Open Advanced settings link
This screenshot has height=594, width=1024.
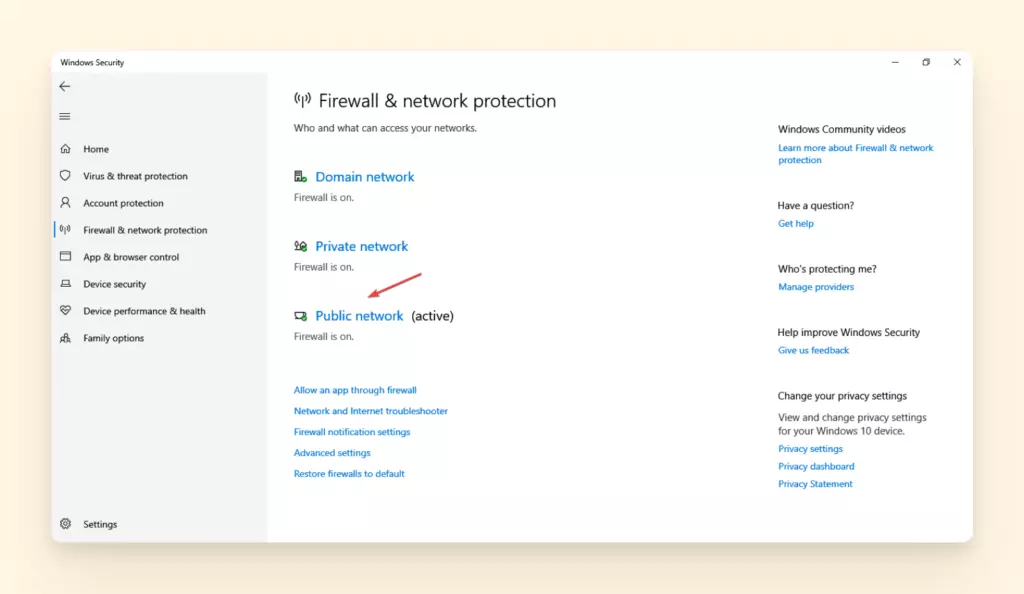coord(332,452)
